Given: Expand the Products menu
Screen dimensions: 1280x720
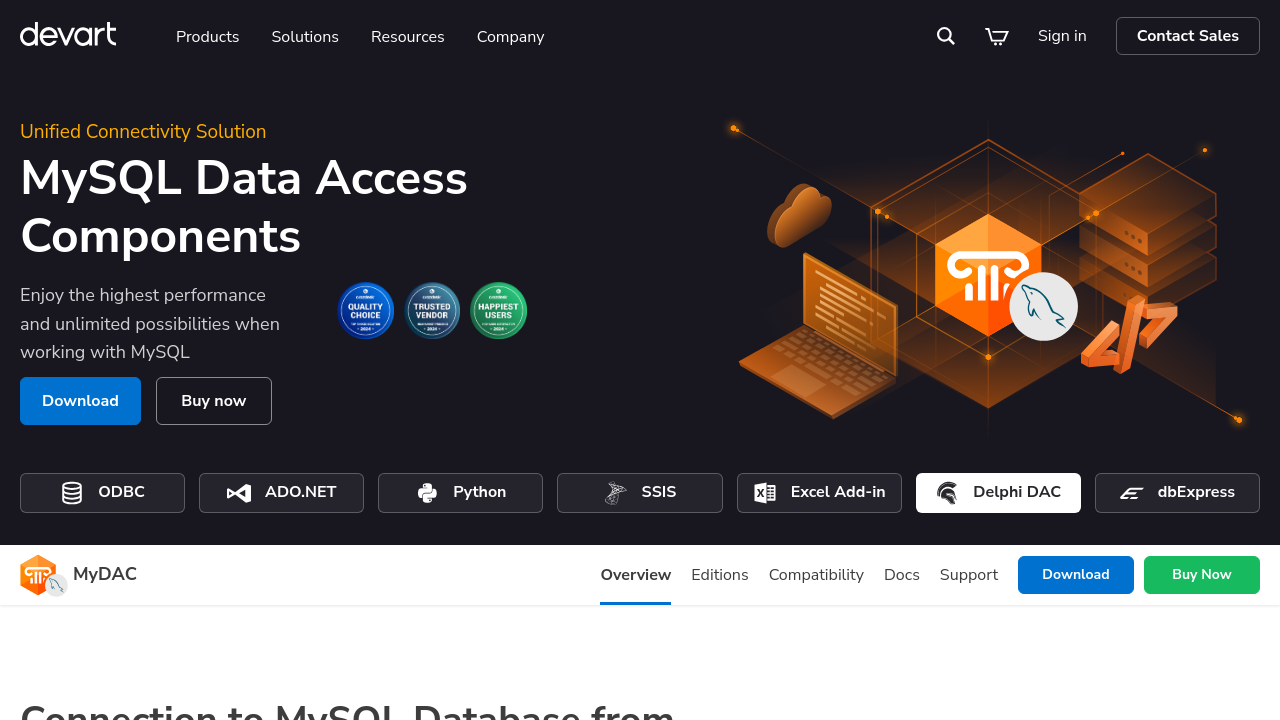Looking at the screenshot, I should point(208,37).
